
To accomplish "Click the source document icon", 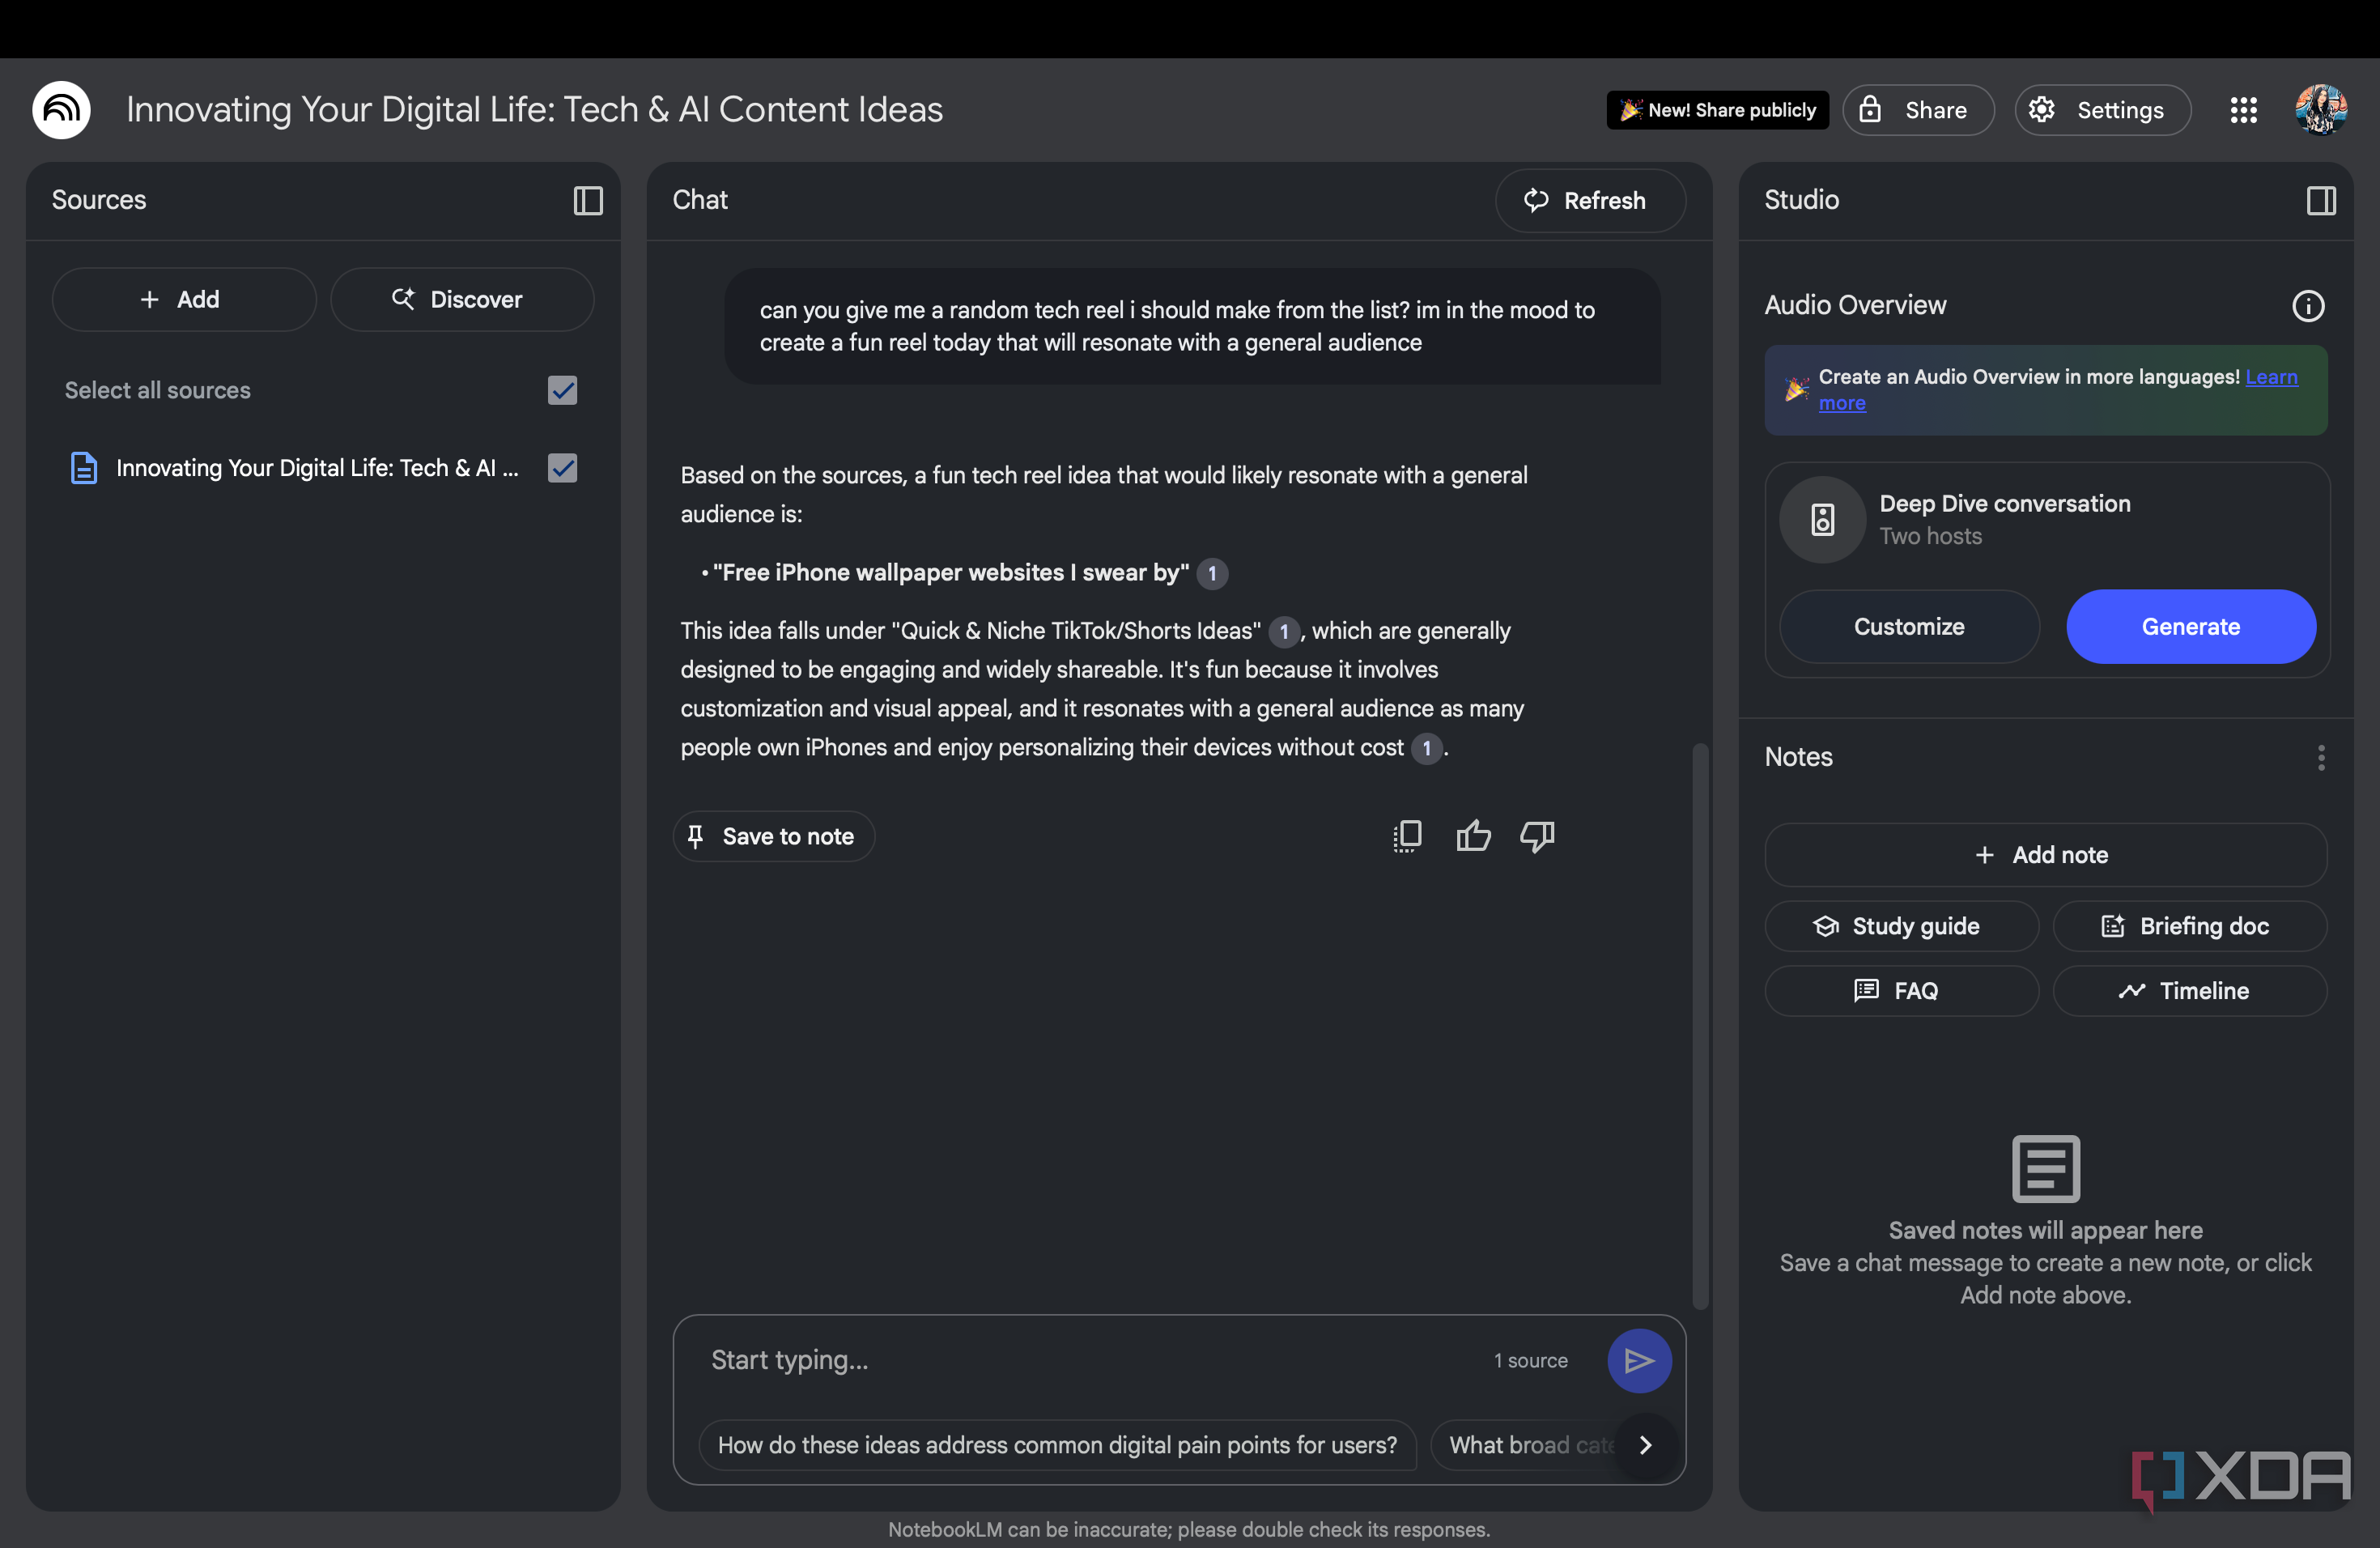I will [x=84, y=468].
